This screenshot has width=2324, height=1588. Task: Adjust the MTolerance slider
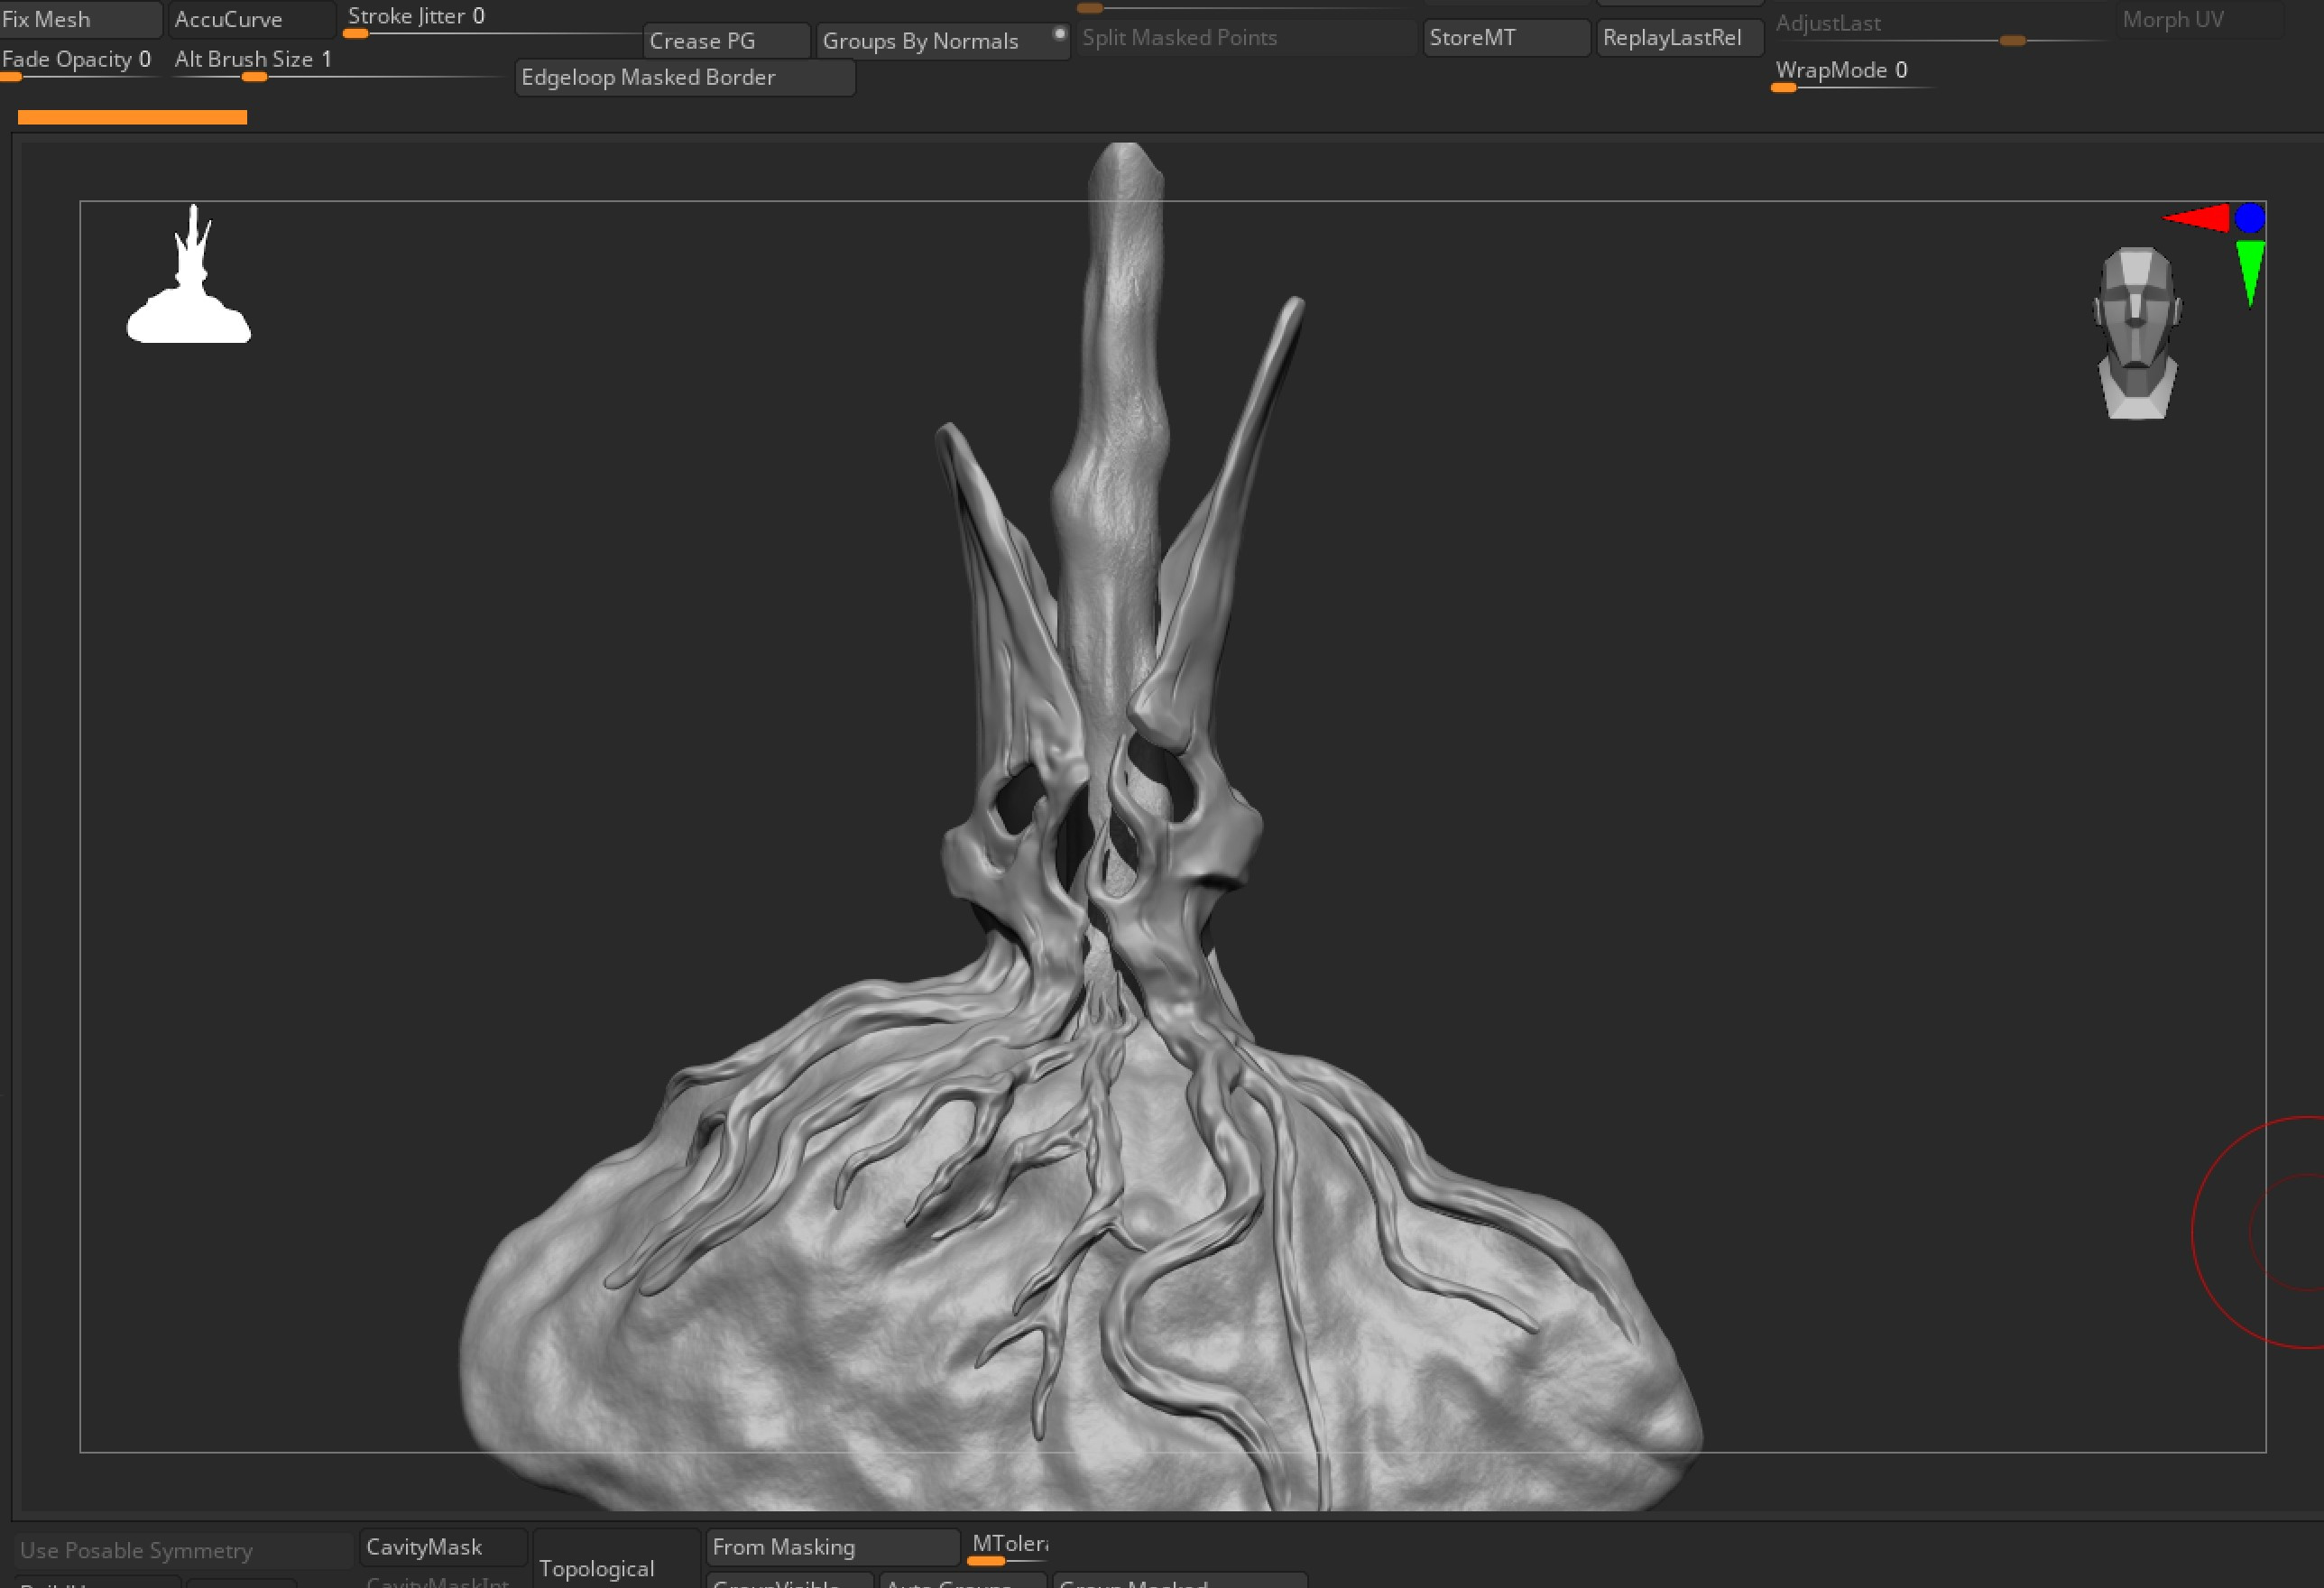pyautogui.click(x=1008, y=1548)
